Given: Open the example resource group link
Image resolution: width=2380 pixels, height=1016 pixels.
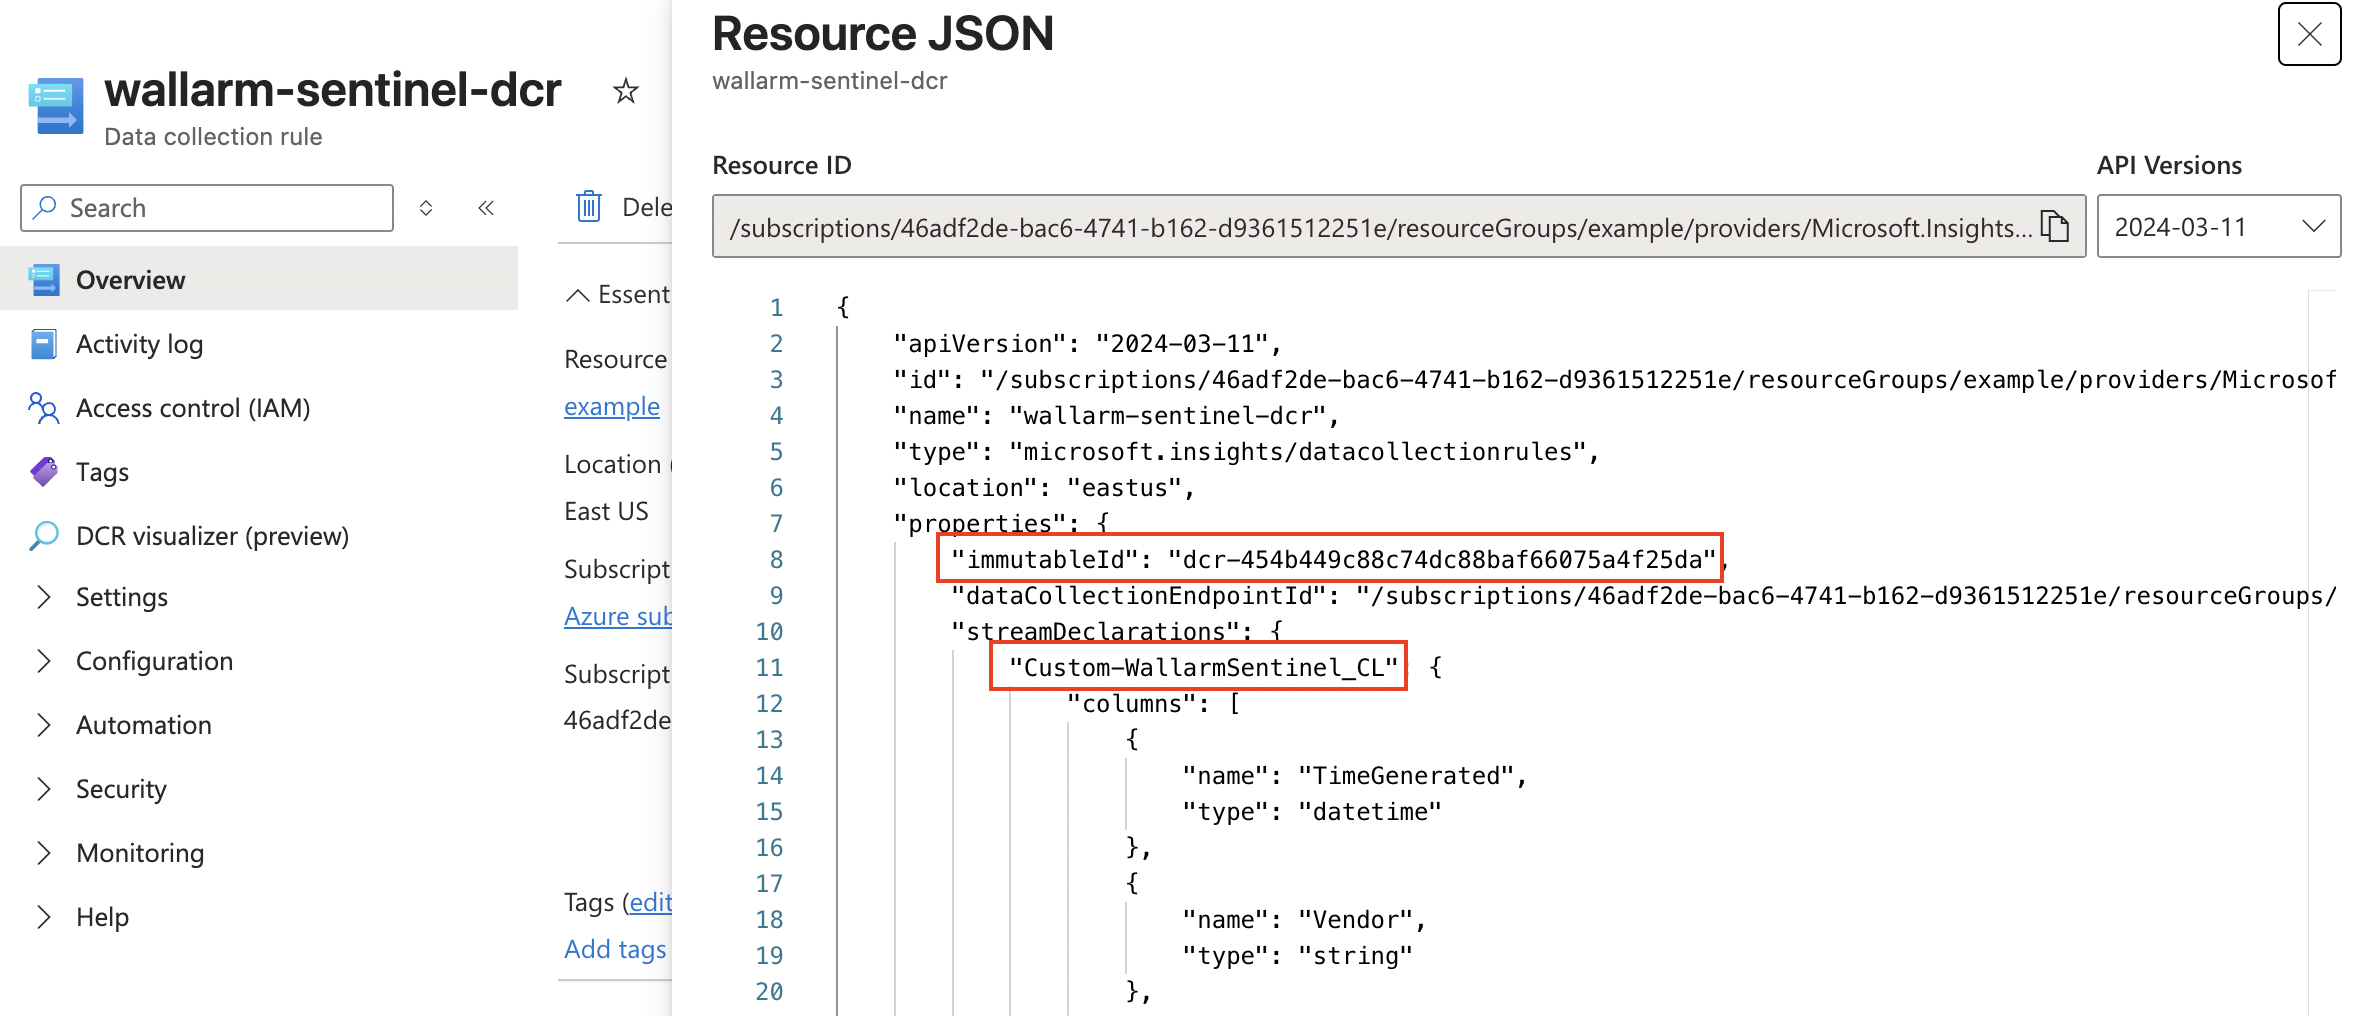Looking at the screenshot, I should coord(611,406).
